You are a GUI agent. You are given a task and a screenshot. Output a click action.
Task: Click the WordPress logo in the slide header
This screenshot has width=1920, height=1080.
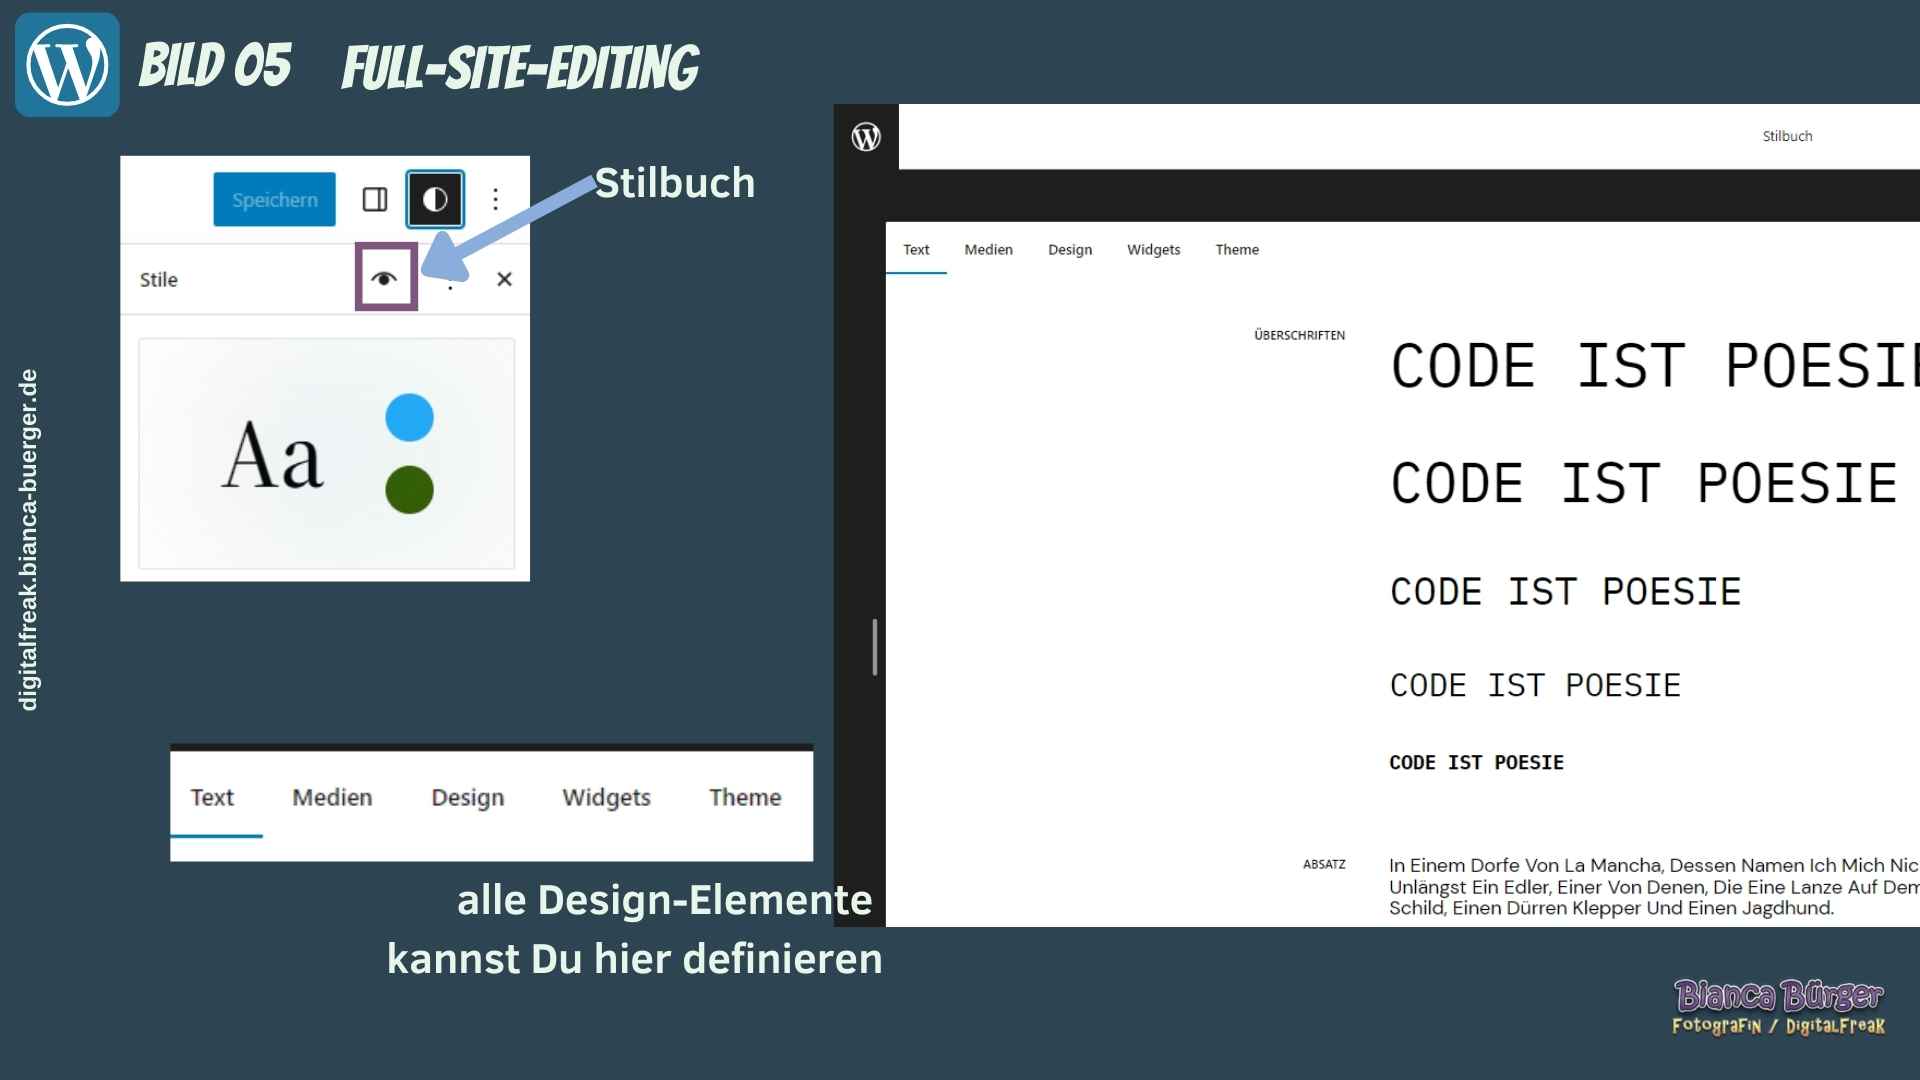(67, 65)
